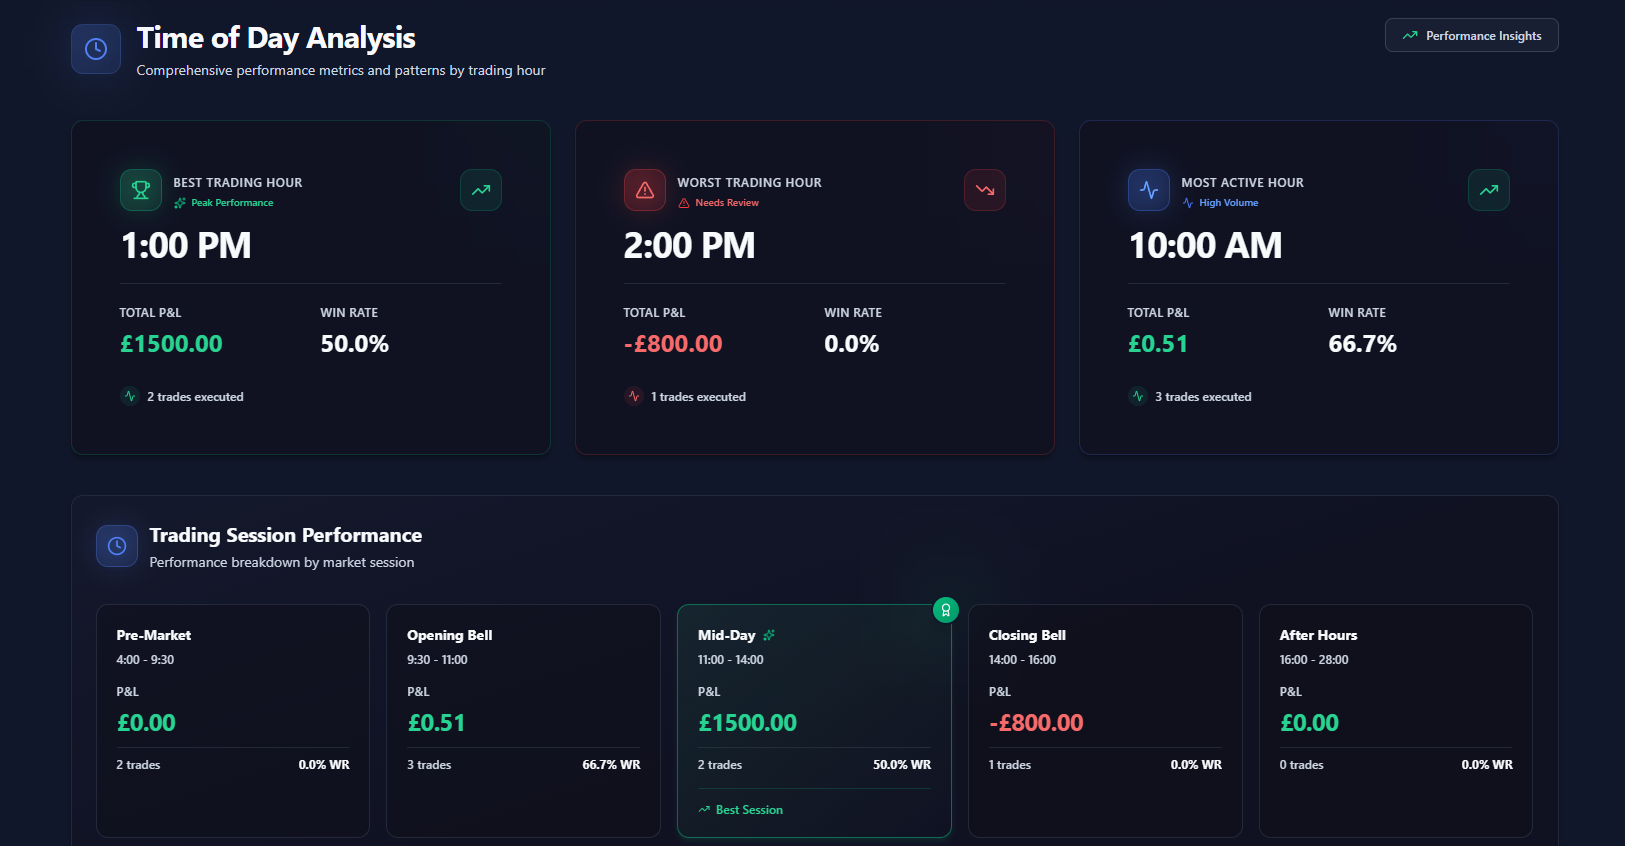
Task: Click the 4:00 - 9:30 time range
Action: (x=145, y=660)
